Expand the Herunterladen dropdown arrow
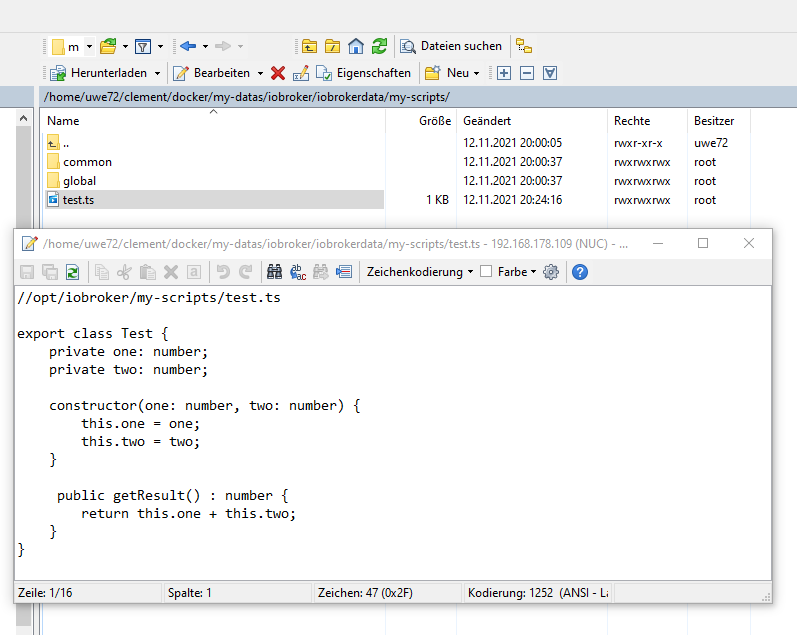797x635 pixels. 157,73
